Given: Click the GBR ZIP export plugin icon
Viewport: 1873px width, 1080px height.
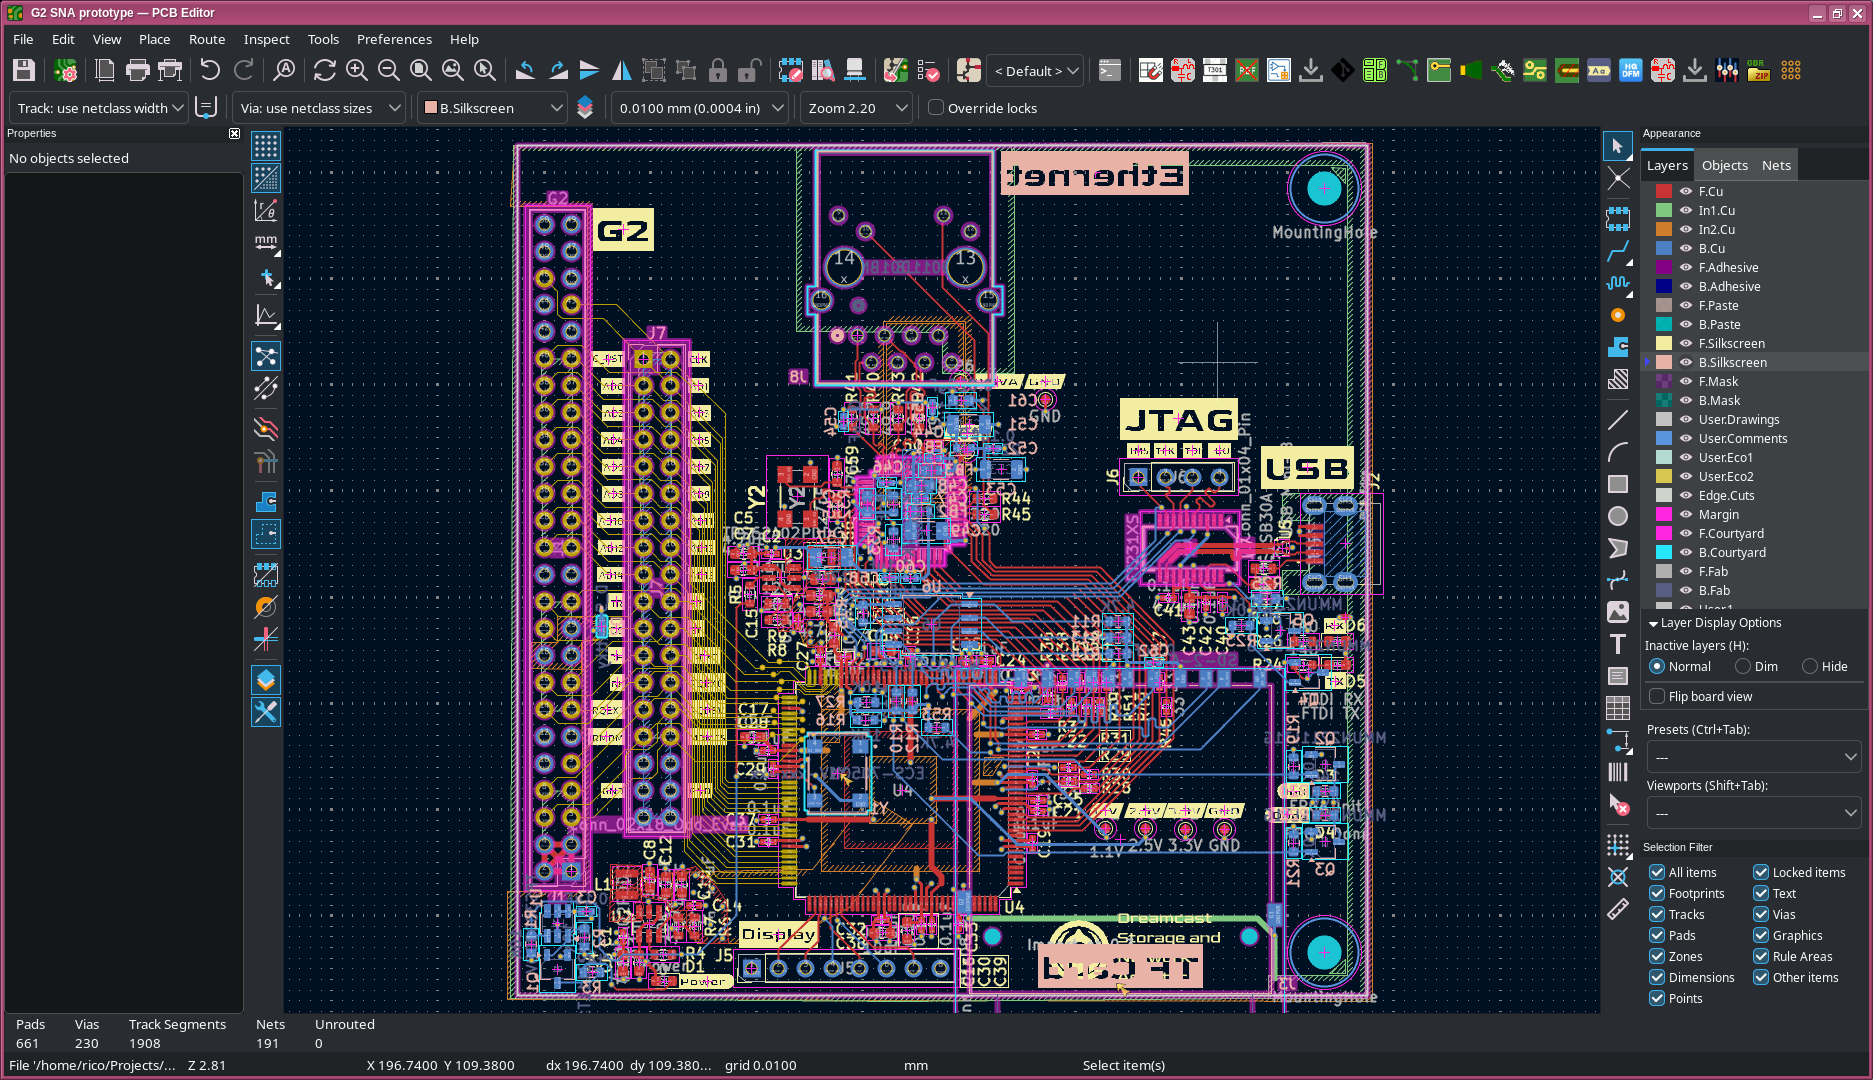Looking at the screenshot, I should click(1759, 70).
